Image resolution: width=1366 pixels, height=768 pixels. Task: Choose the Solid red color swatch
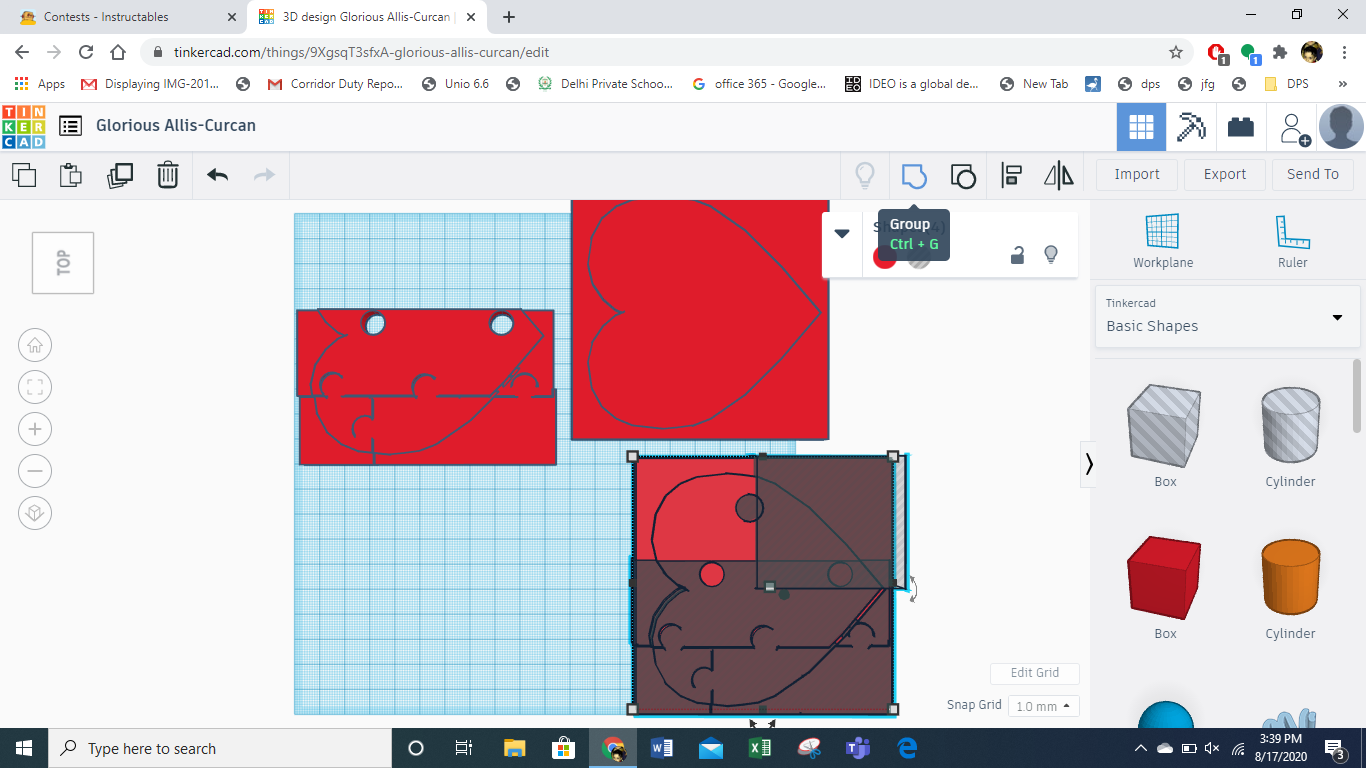coord(884,257)
